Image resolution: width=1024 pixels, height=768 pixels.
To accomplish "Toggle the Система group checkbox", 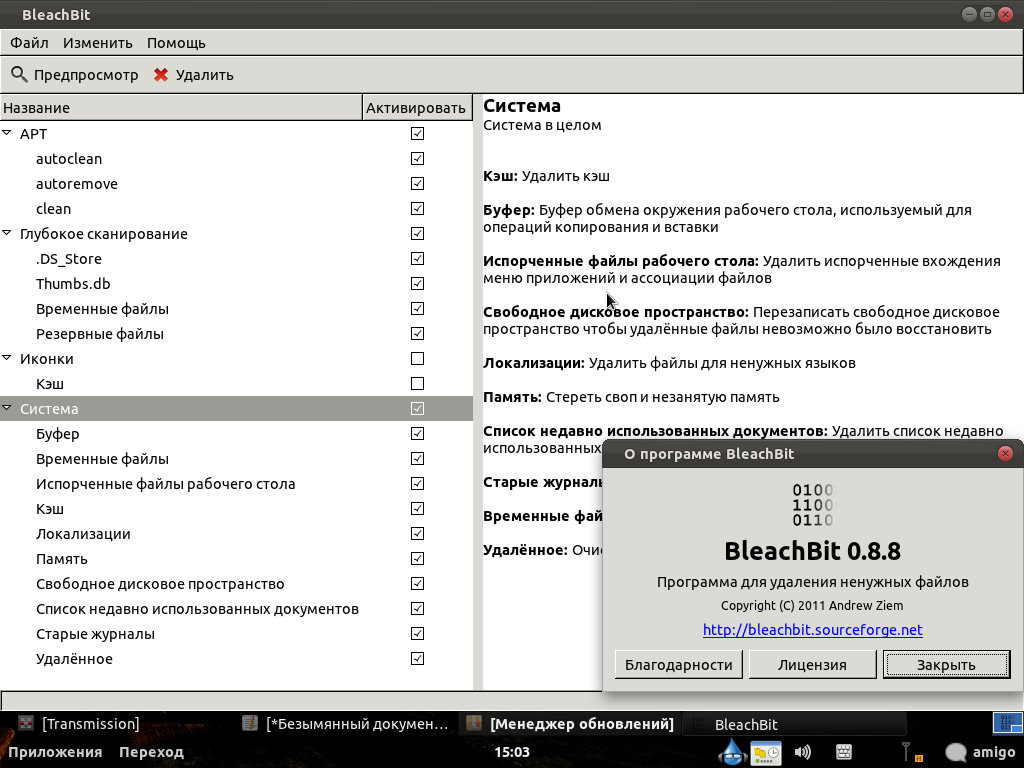I will pyautogui.click(x=417, y=408).
